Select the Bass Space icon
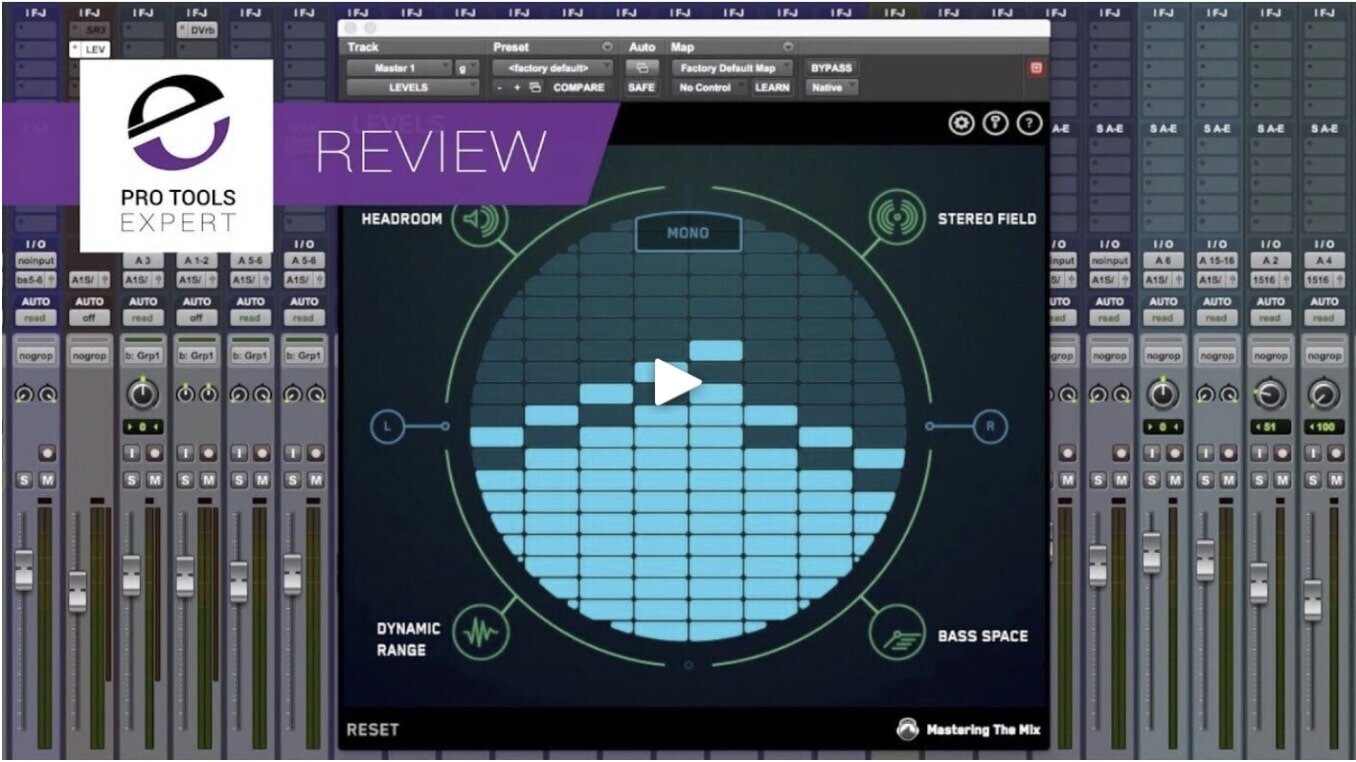Viewport: 1356px width, 762px height. (896, 634)
